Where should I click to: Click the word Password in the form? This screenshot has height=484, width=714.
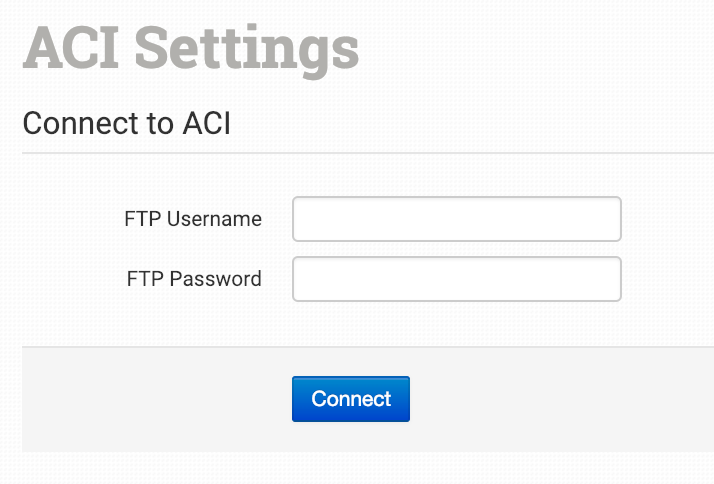(x=216, y=279)
